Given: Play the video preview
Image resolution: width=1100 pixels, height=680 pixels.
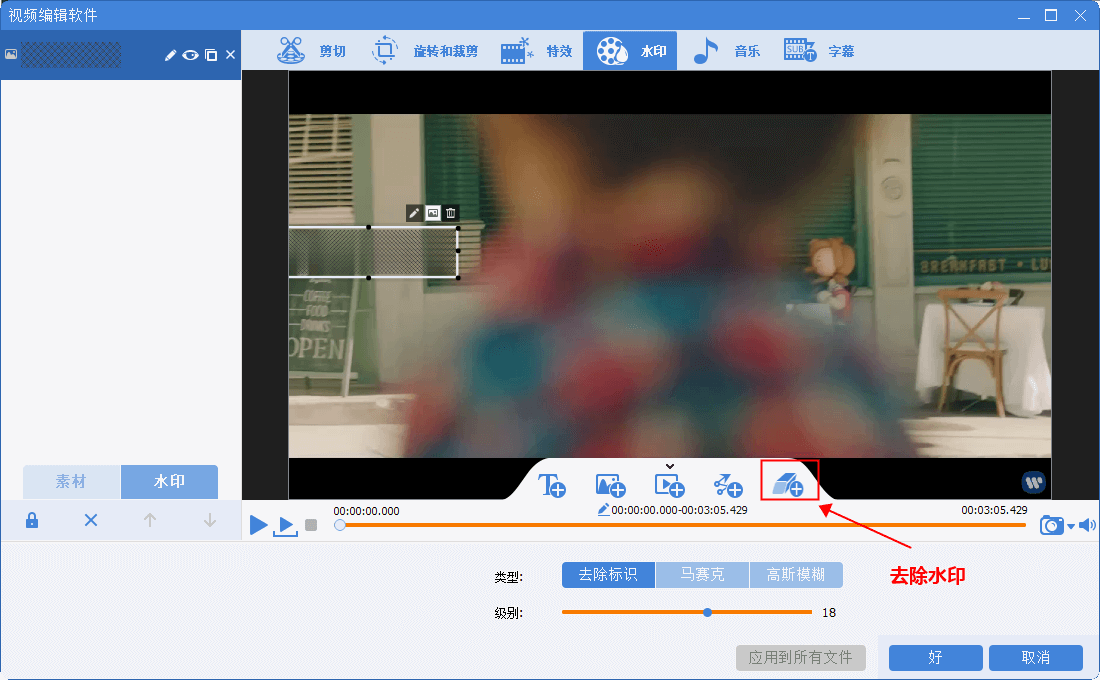Looking at the screenshot, I should 258,524.
